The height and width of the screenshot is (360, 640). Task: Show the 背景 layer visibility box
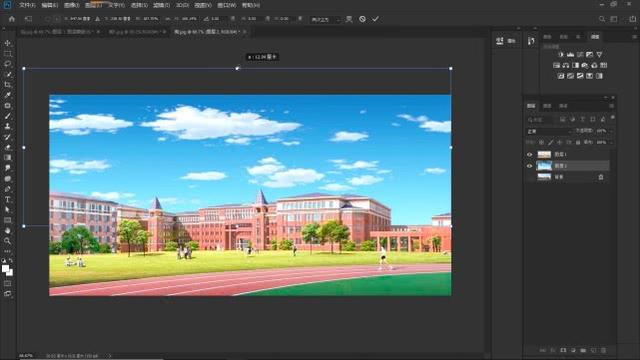pyautogui.click(x=529, y=177)
